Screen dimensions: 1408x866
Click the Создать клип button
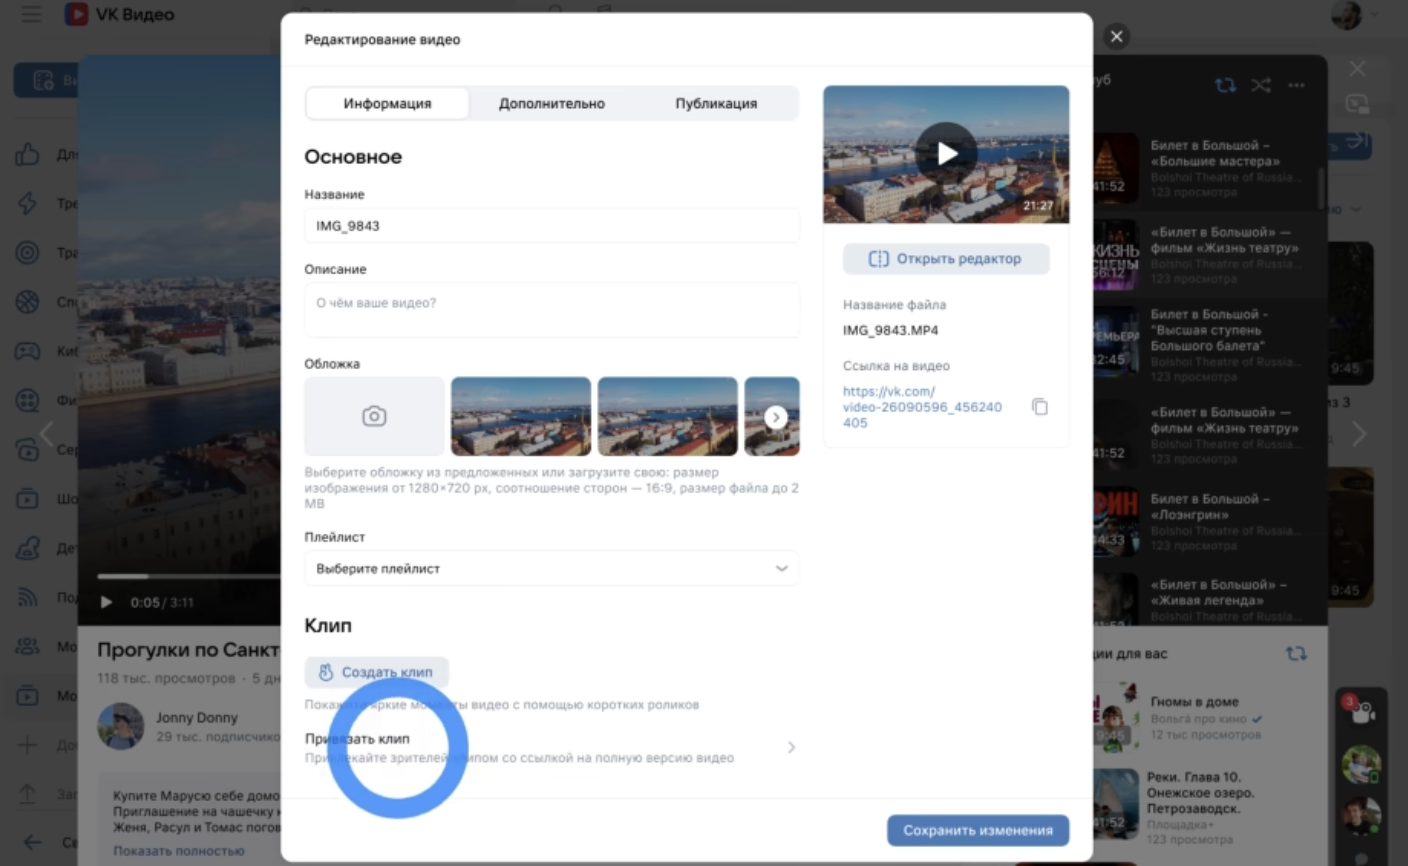[376, 672]
